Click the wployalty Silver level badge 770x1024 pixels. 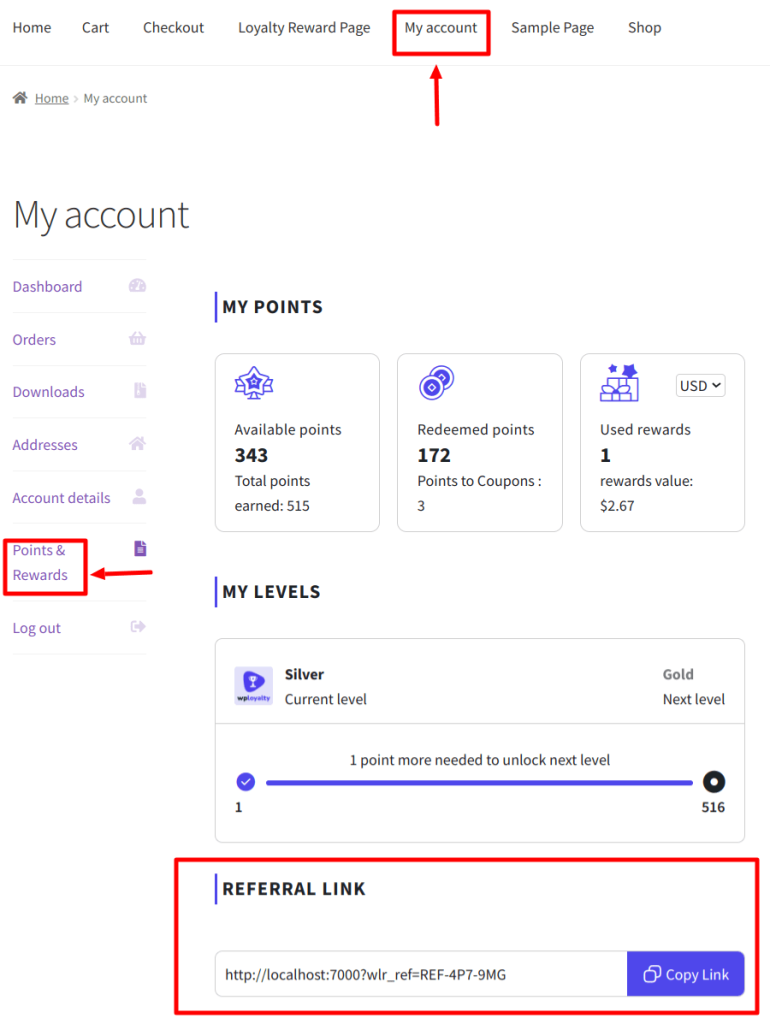(x=253, y=686)
